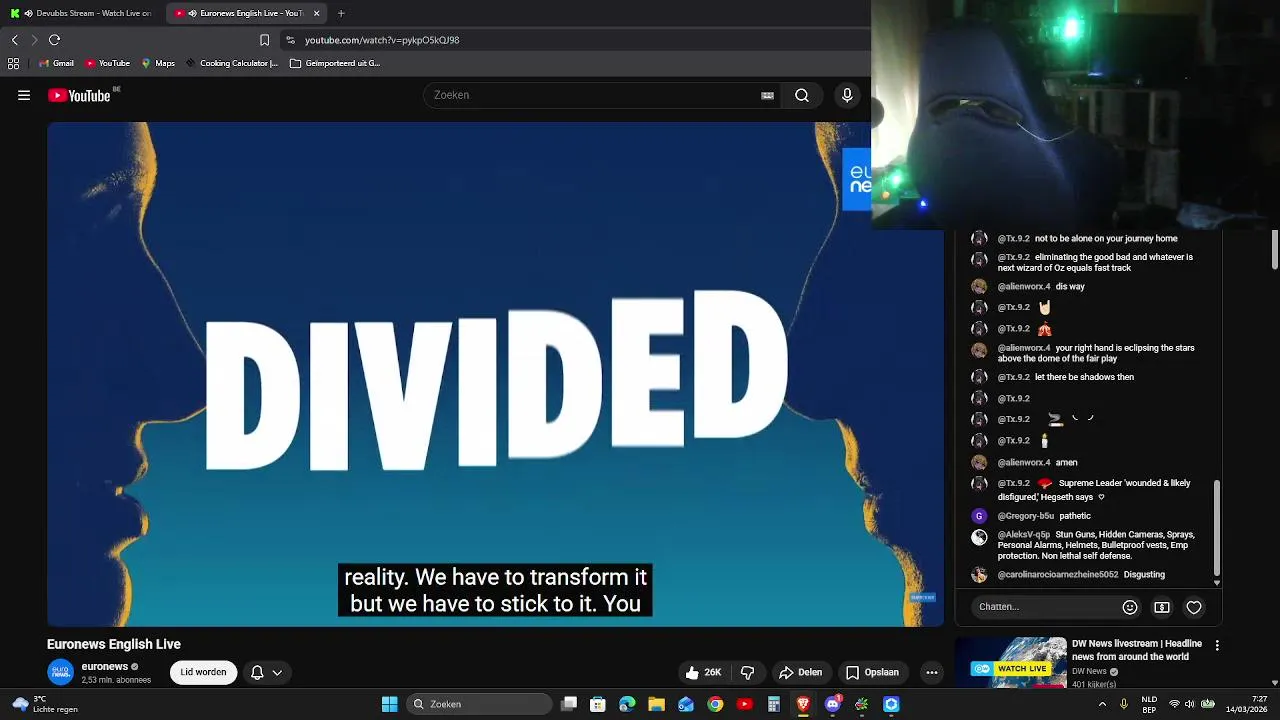Open YouTube bookmark in bookmarks bar

point(107,63)
